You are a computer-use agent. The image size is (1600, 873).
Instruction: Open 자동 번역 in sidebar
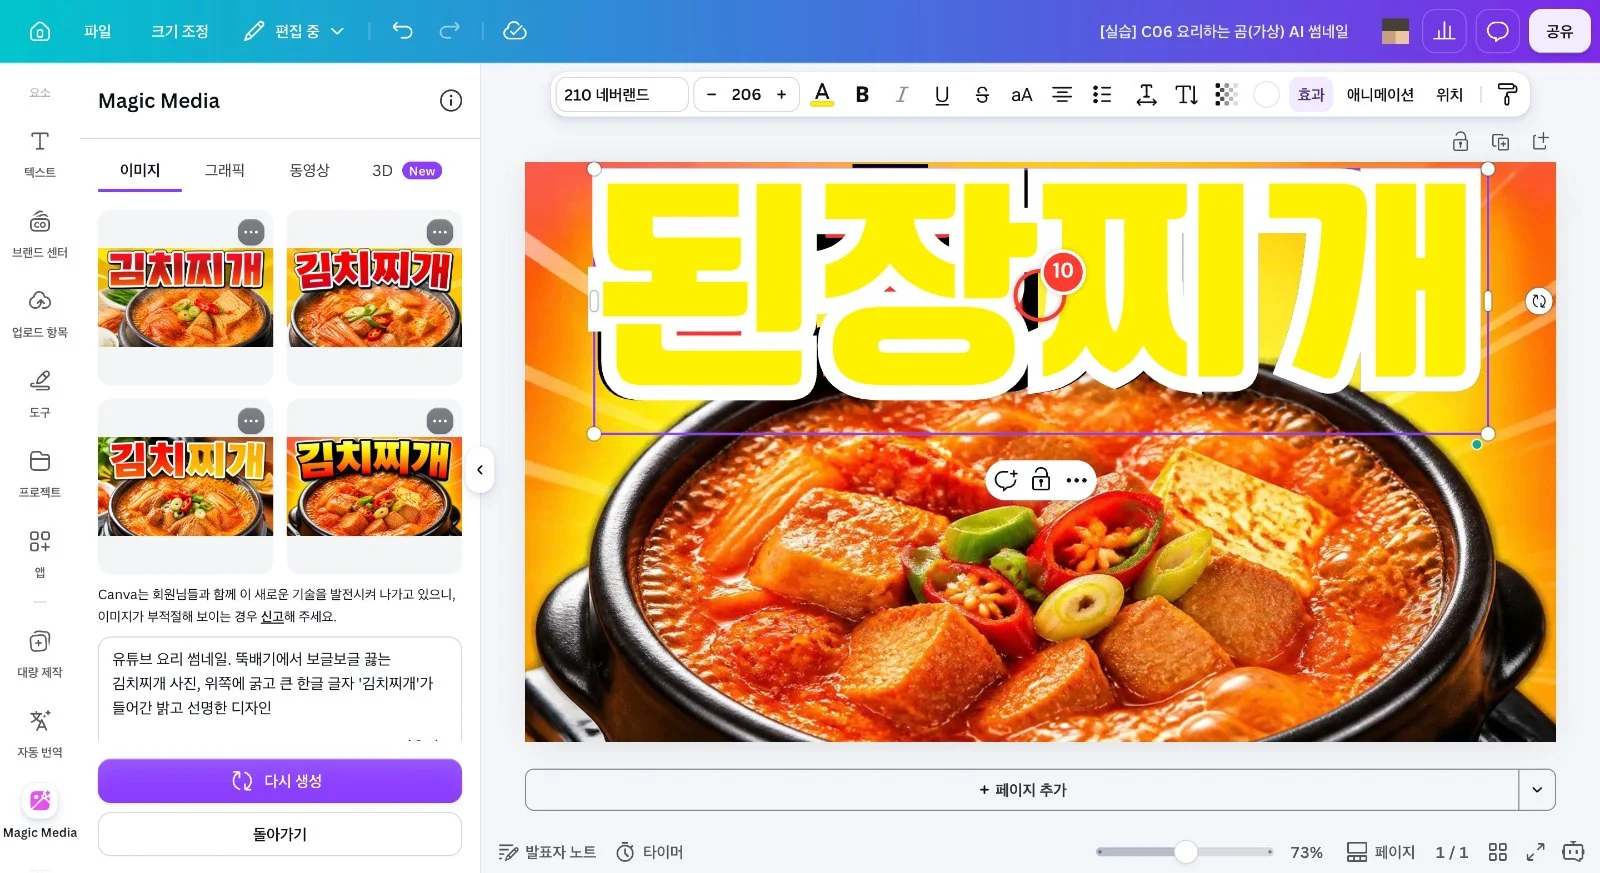(x=40, y=734)
